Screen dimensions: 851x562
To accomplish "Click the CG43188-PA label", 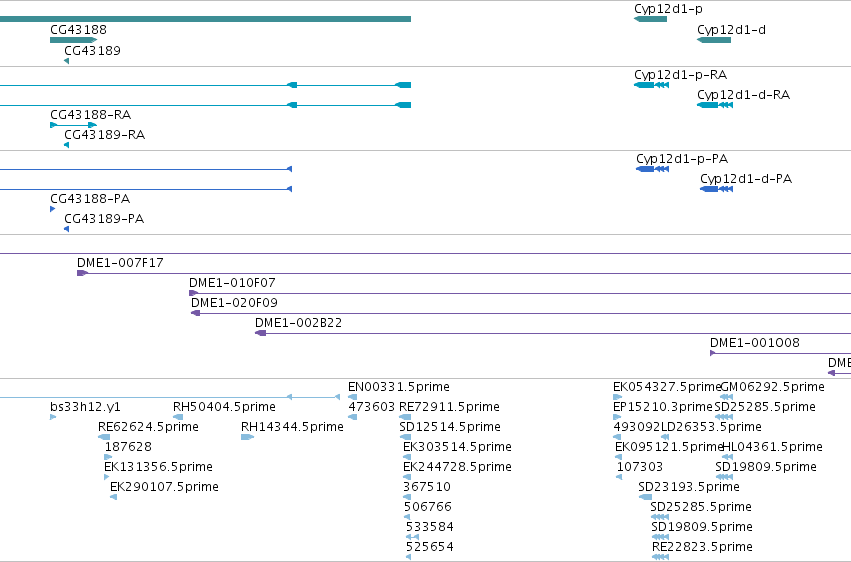I will 90,199.
